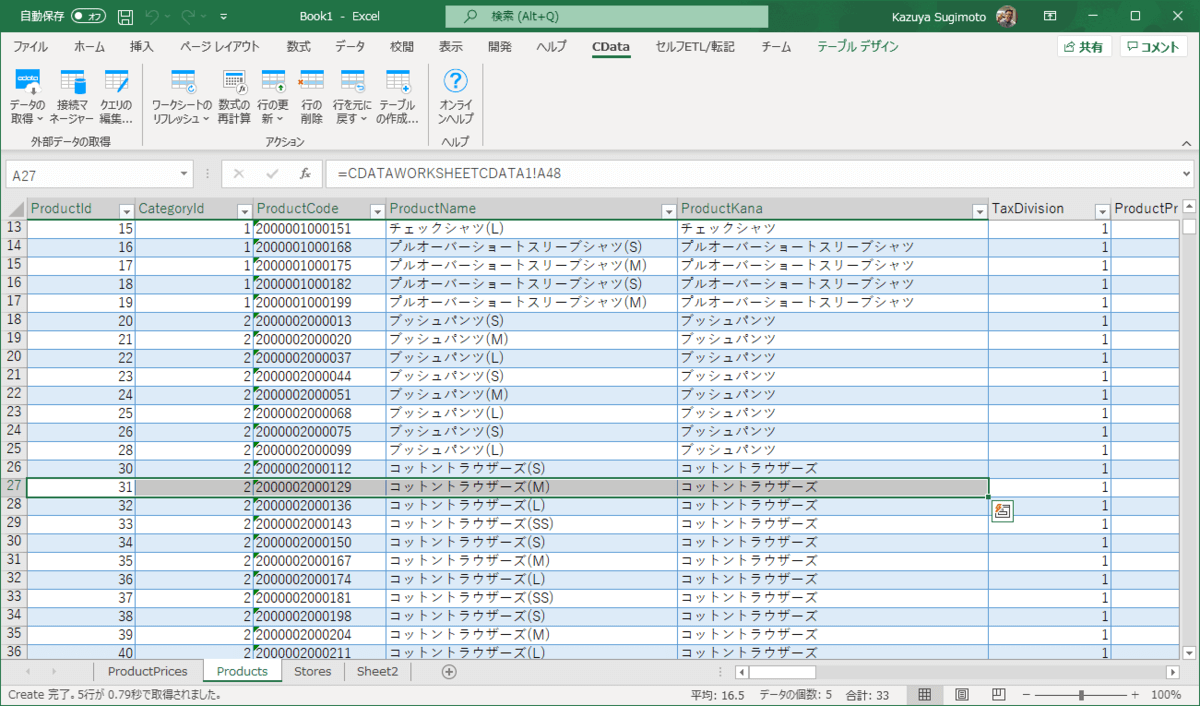Switch to Page Break Preview in the status bar
Screen dimensions: 1200x706
click(x=997, y=695)
